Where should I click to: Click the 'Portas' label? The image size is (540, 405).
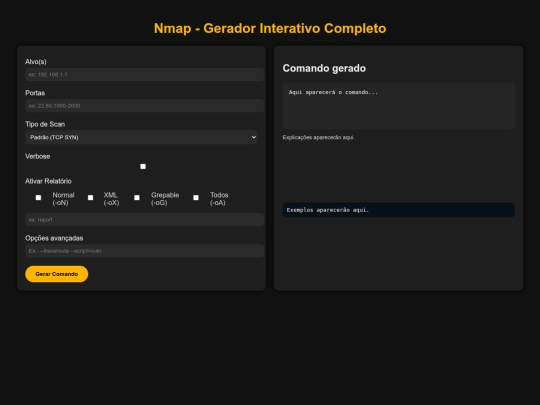pos(35,93)
